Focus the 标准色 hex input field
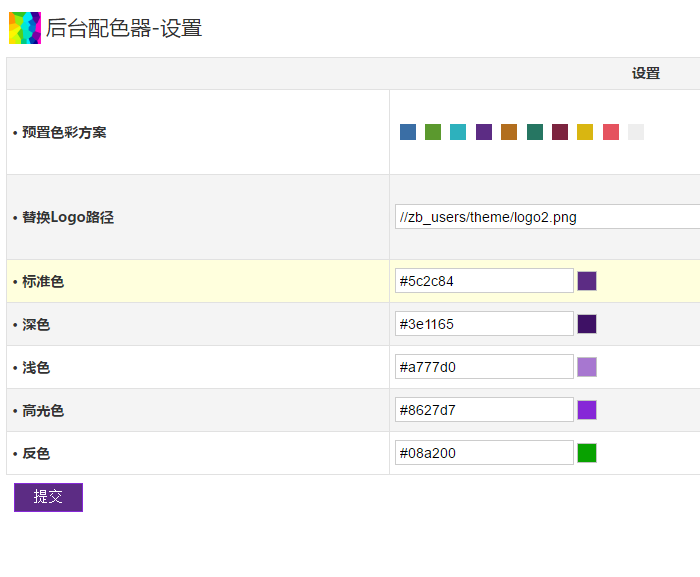 click(484, 281)
